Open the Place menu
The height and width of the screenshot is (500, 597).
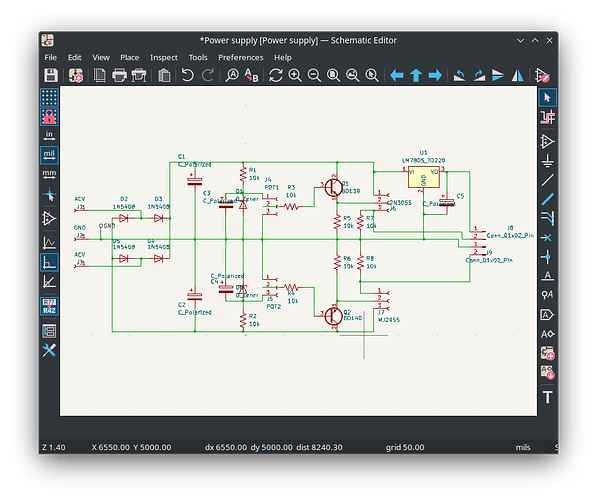129,58
